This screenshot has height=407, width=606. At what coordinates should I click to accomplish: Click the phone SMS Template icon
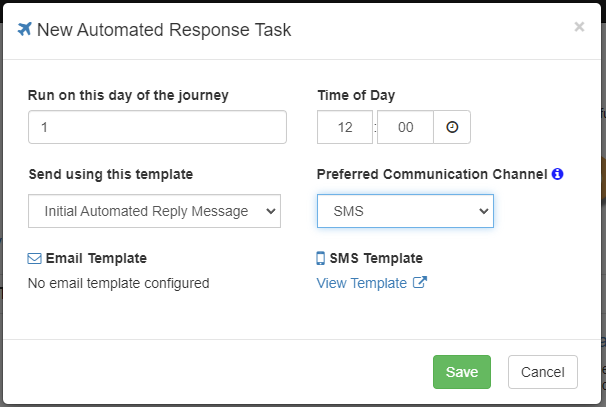pyautogui.click(x=320, y=258)
